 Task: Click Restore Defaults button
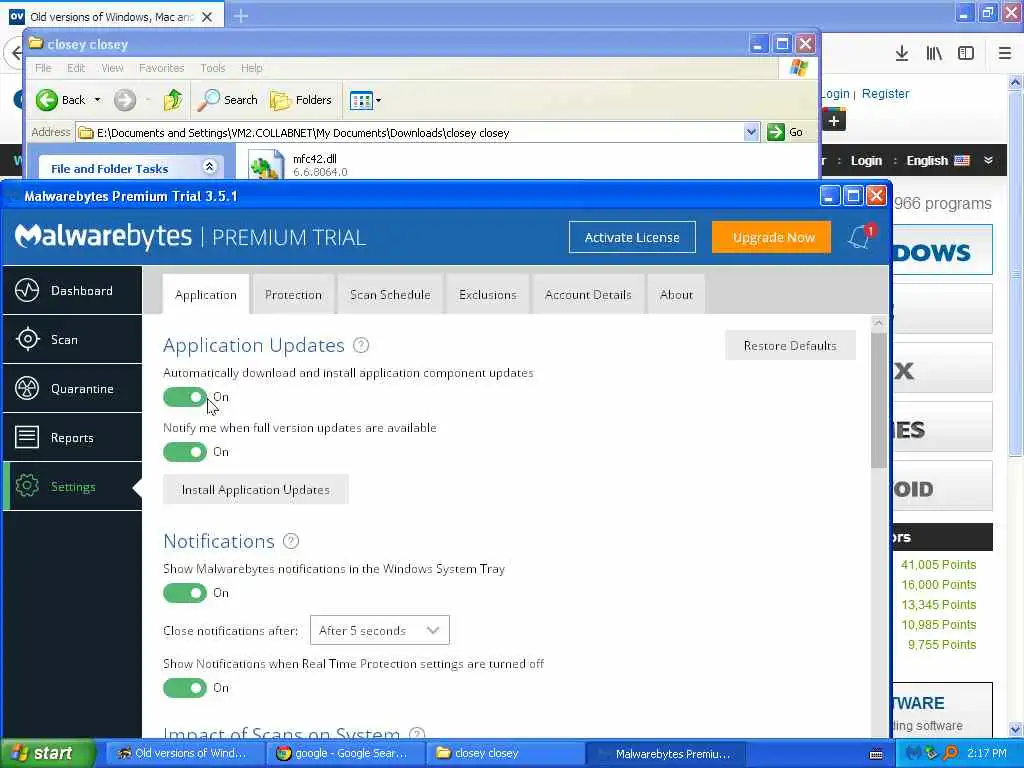tap(790, 345)
